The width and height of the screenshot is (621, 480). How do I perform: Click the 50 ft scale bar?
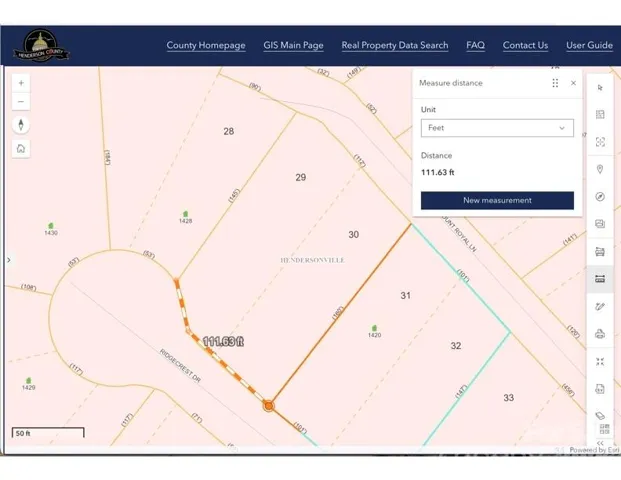click(x=48, y=432)
